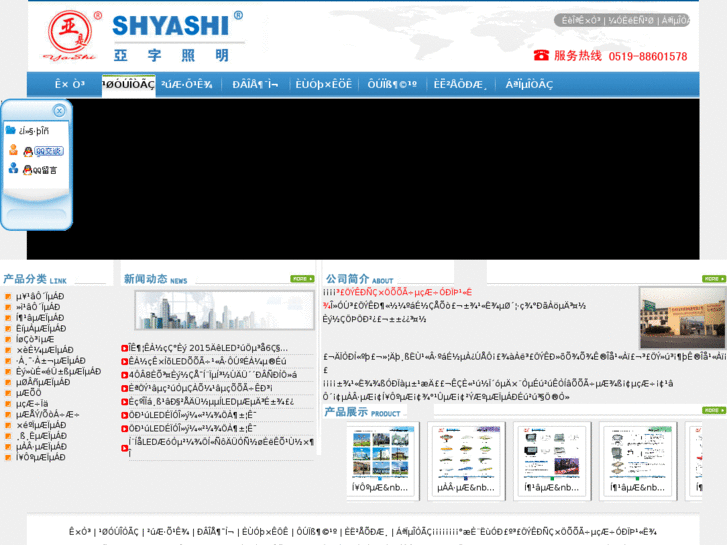Open the 'ÈÙÓþ×ÊÖÊ' navigation bar item

pyautogui.click(x=324, y=84)
